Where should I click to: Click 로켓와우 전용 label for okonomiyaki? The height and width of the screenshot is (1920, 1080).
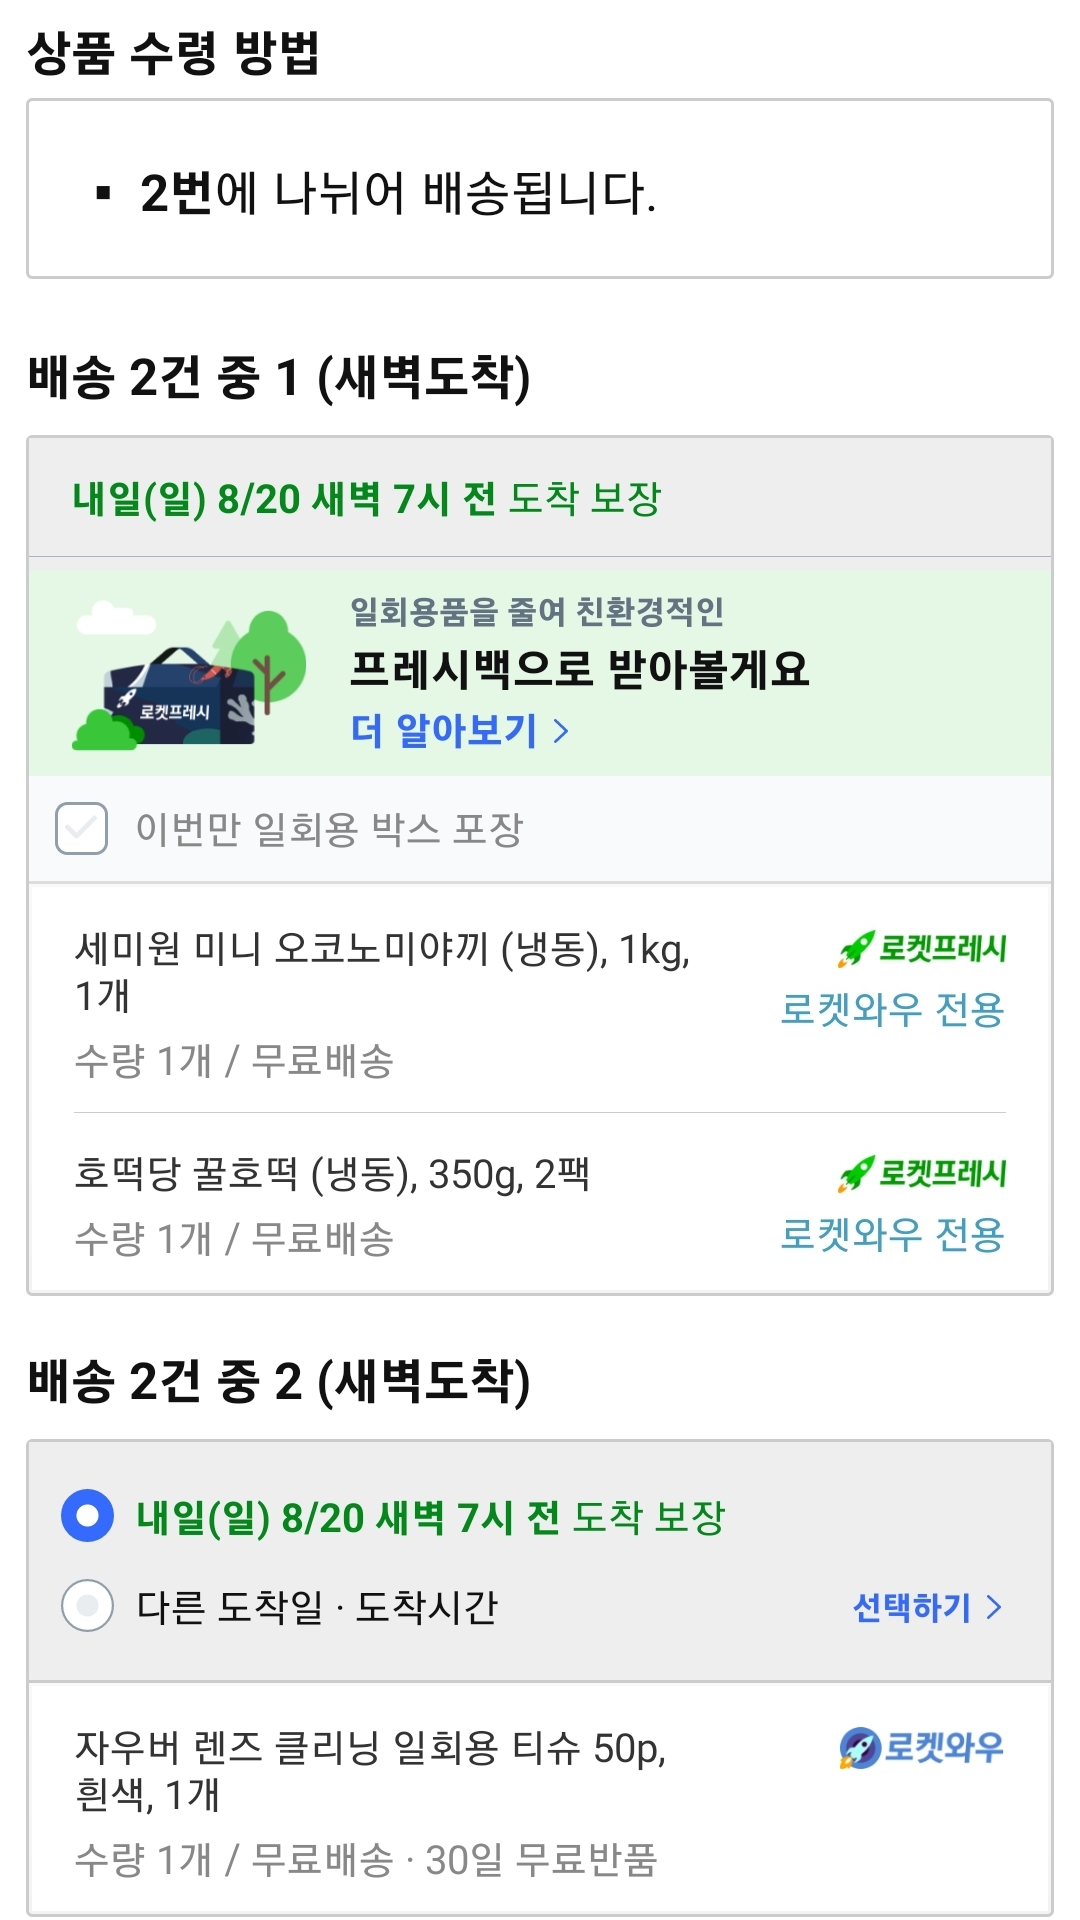[892, 1009]
